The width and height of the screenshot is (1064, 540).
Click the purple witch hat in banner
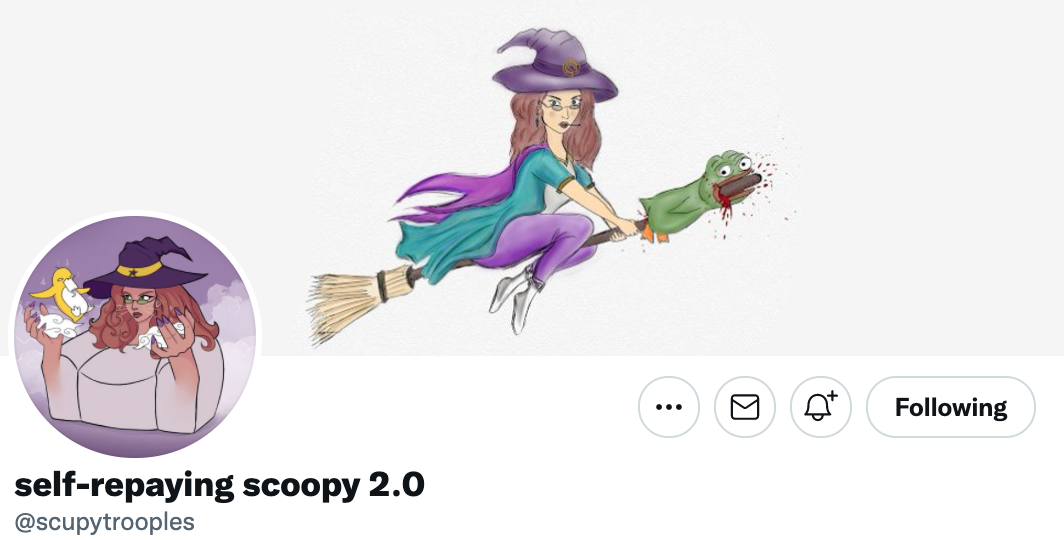(x=554, y=66)
